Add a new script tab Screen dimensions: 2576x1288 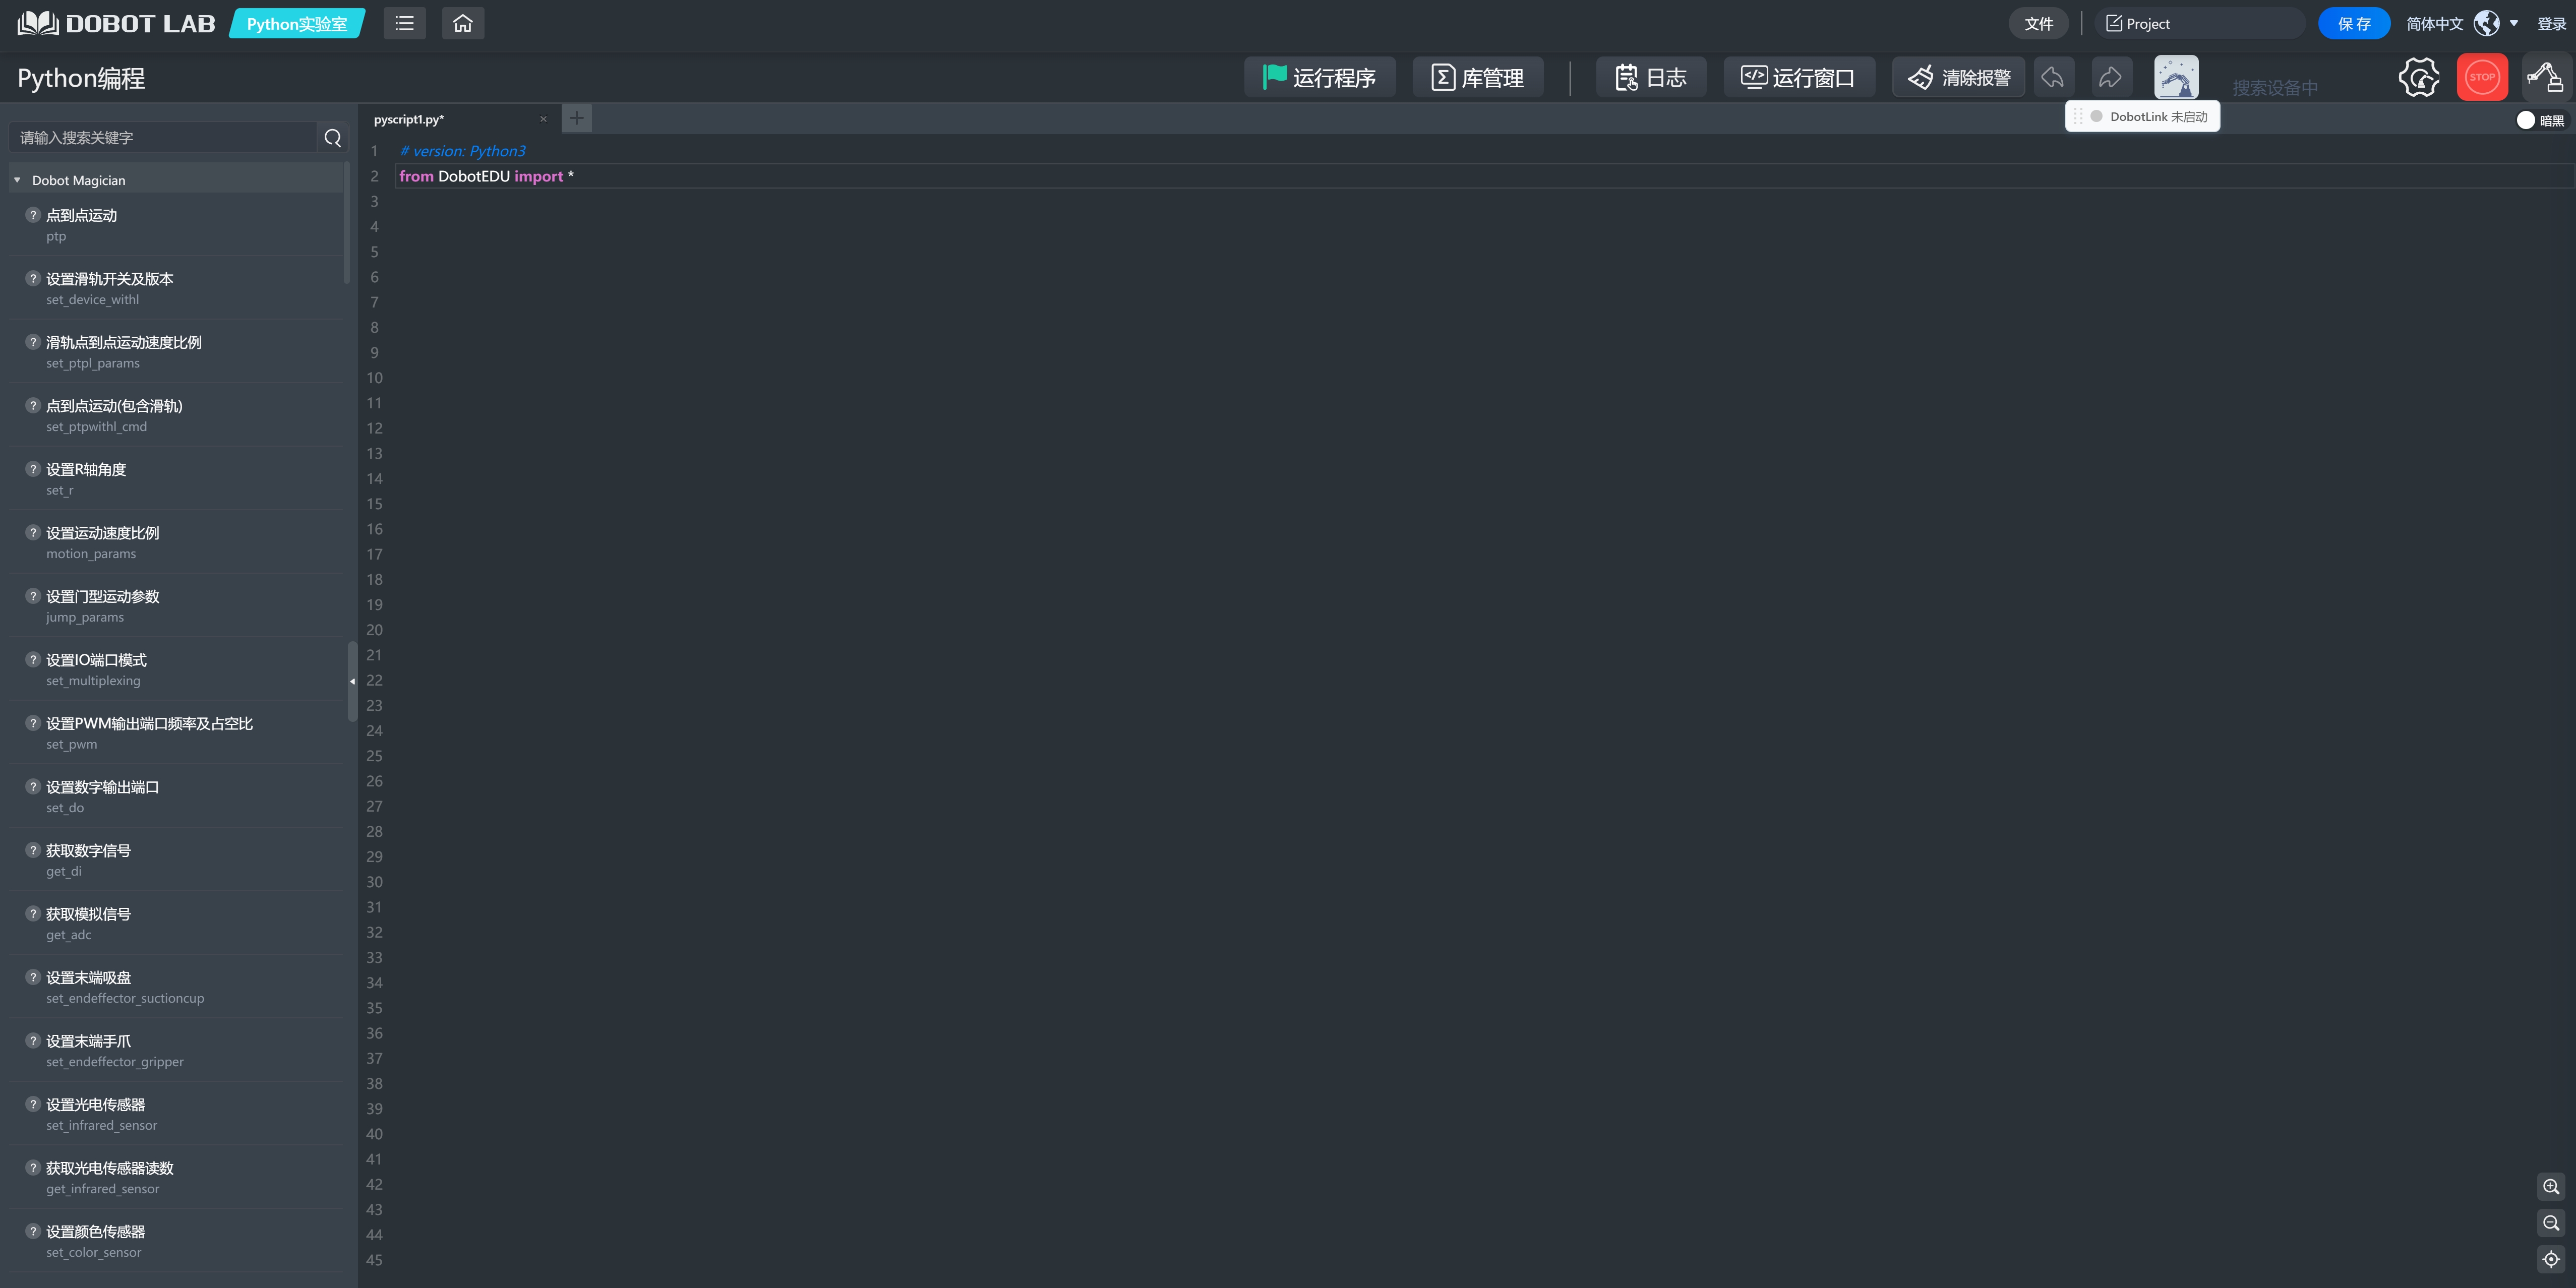pyautogui.click(x=577, y=118)
